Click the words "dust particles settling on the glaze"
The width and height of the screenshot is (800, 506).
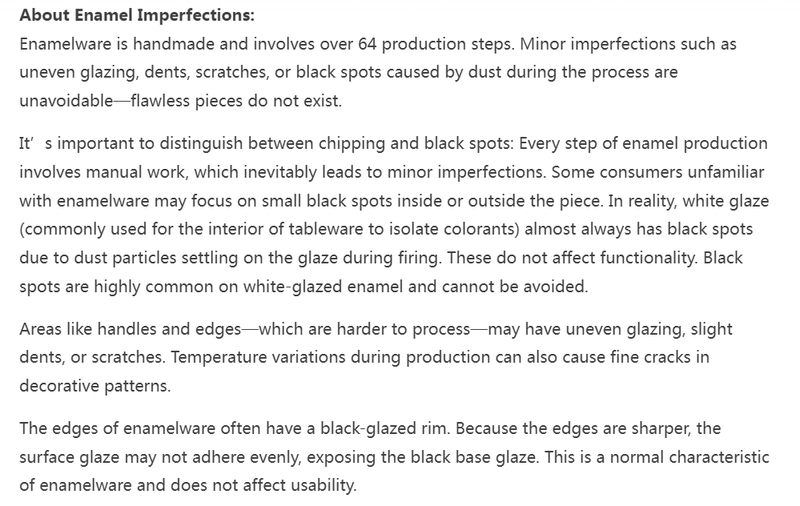[199, 257]
